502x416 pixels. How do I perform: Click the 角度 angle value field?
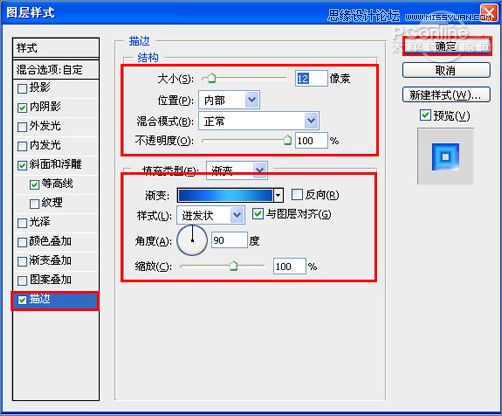[x=229, y=240]
